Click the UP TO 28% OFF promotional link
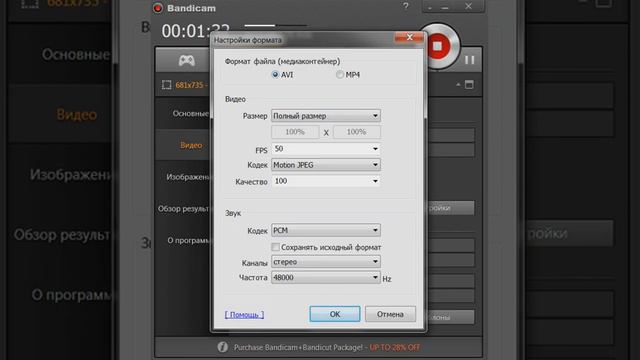The width and height of the screenshot is (640, 360). tap(394, 347)
